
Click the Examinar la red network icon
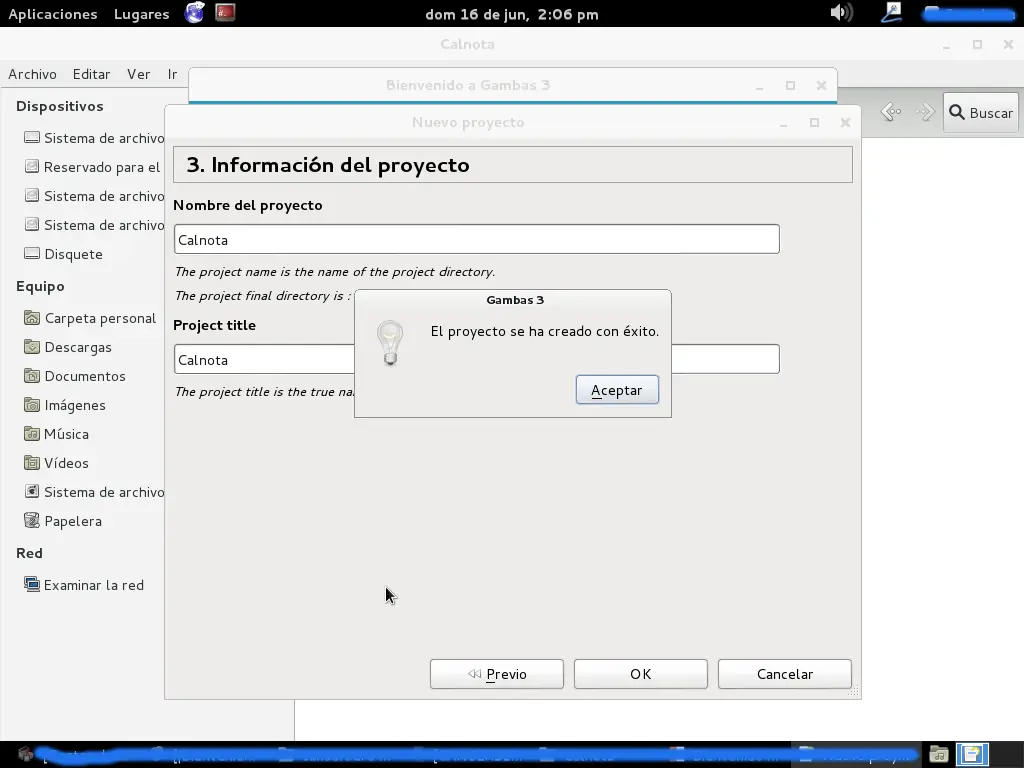(32, 584)
